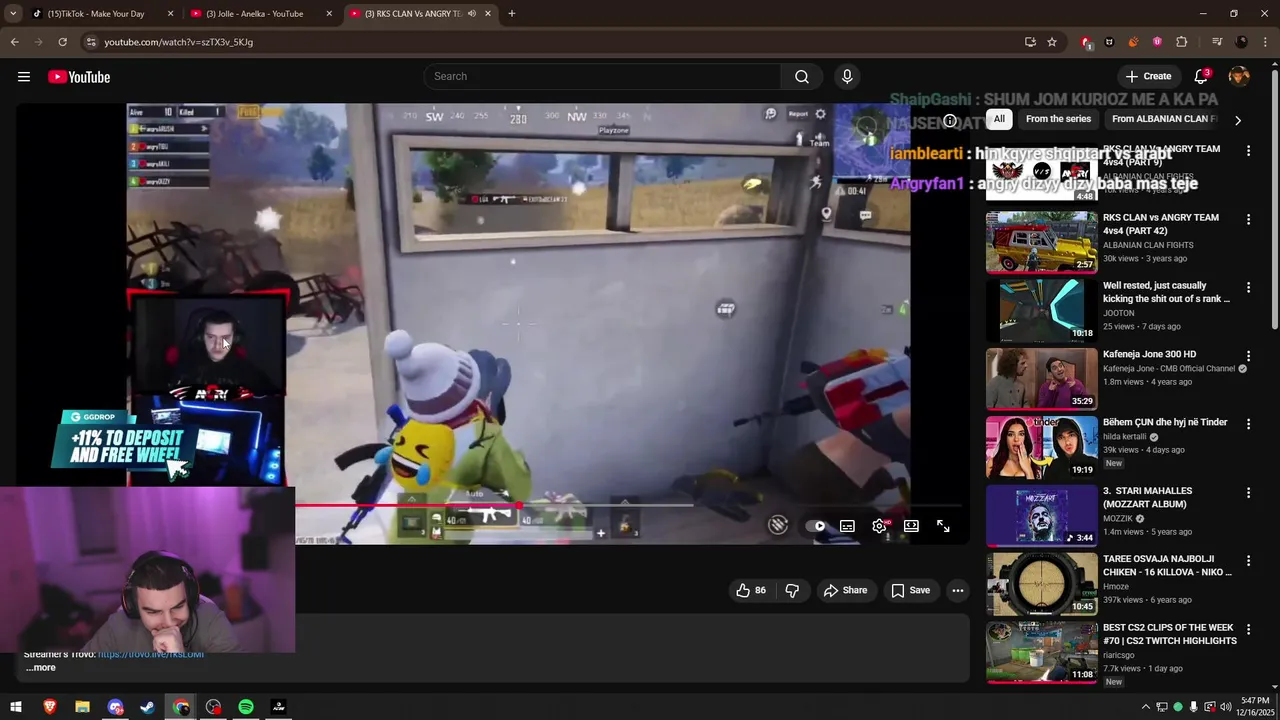1280x720 pixels.
Task: Click the browser address bar URL
Action: pos(179,42)
